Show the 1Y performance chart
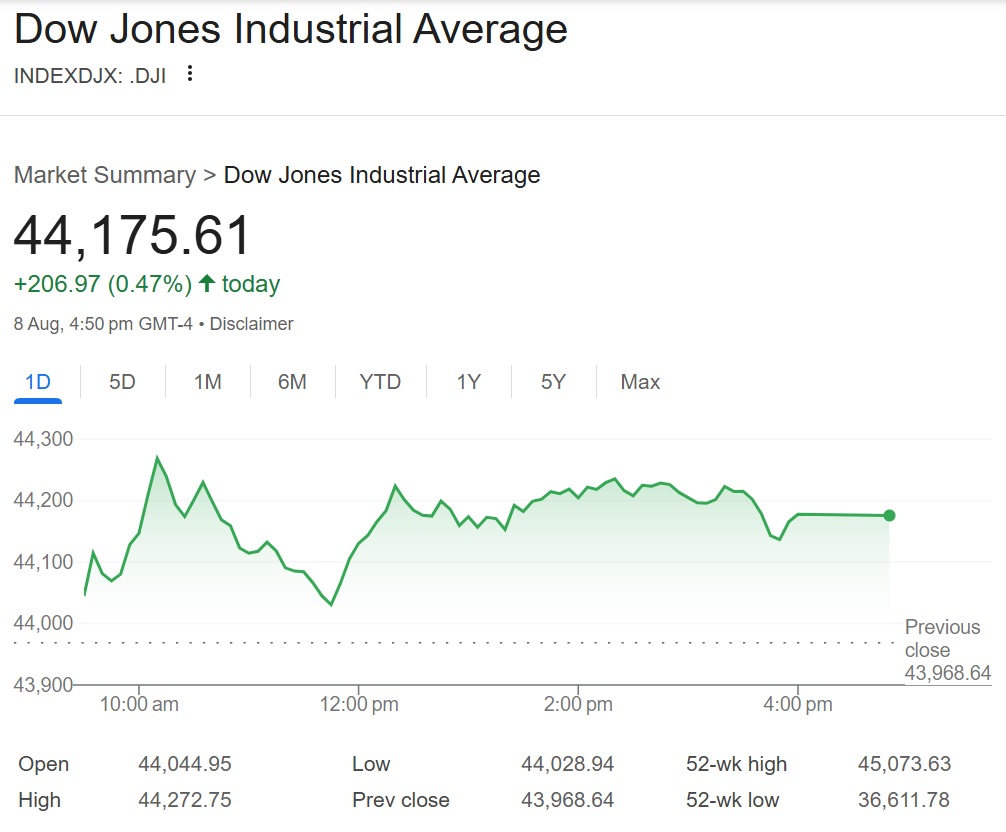 [467, 381]
